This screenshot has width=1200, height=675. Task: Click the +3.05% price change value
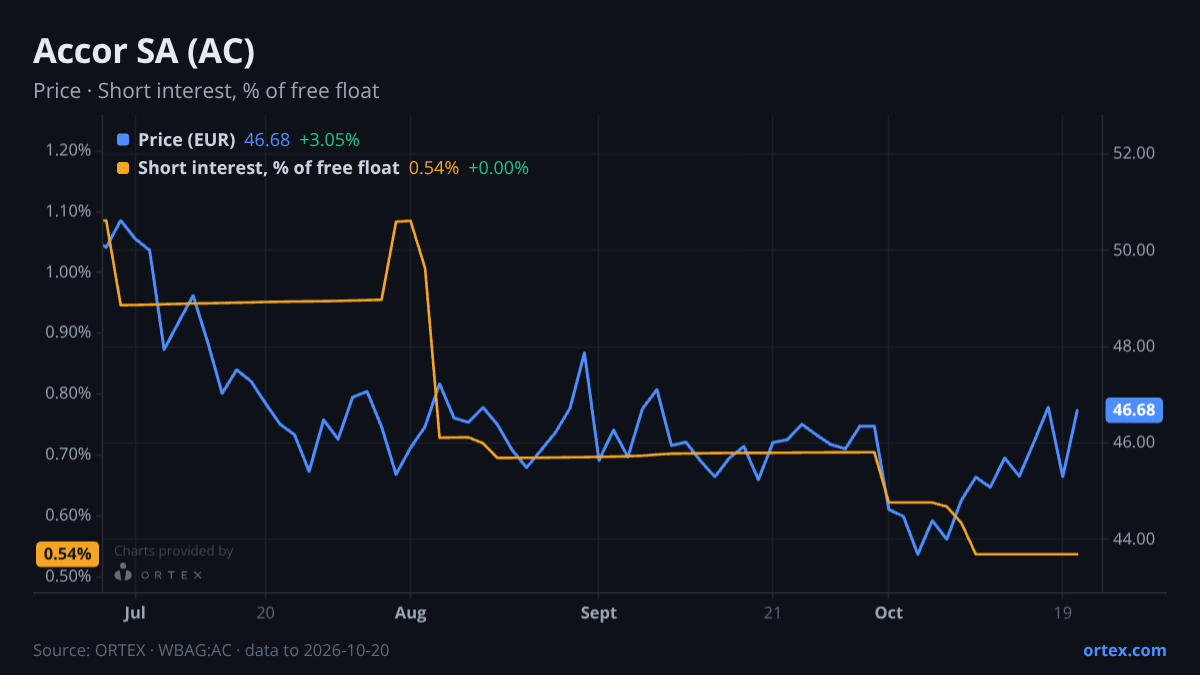[x=329, y=140]
